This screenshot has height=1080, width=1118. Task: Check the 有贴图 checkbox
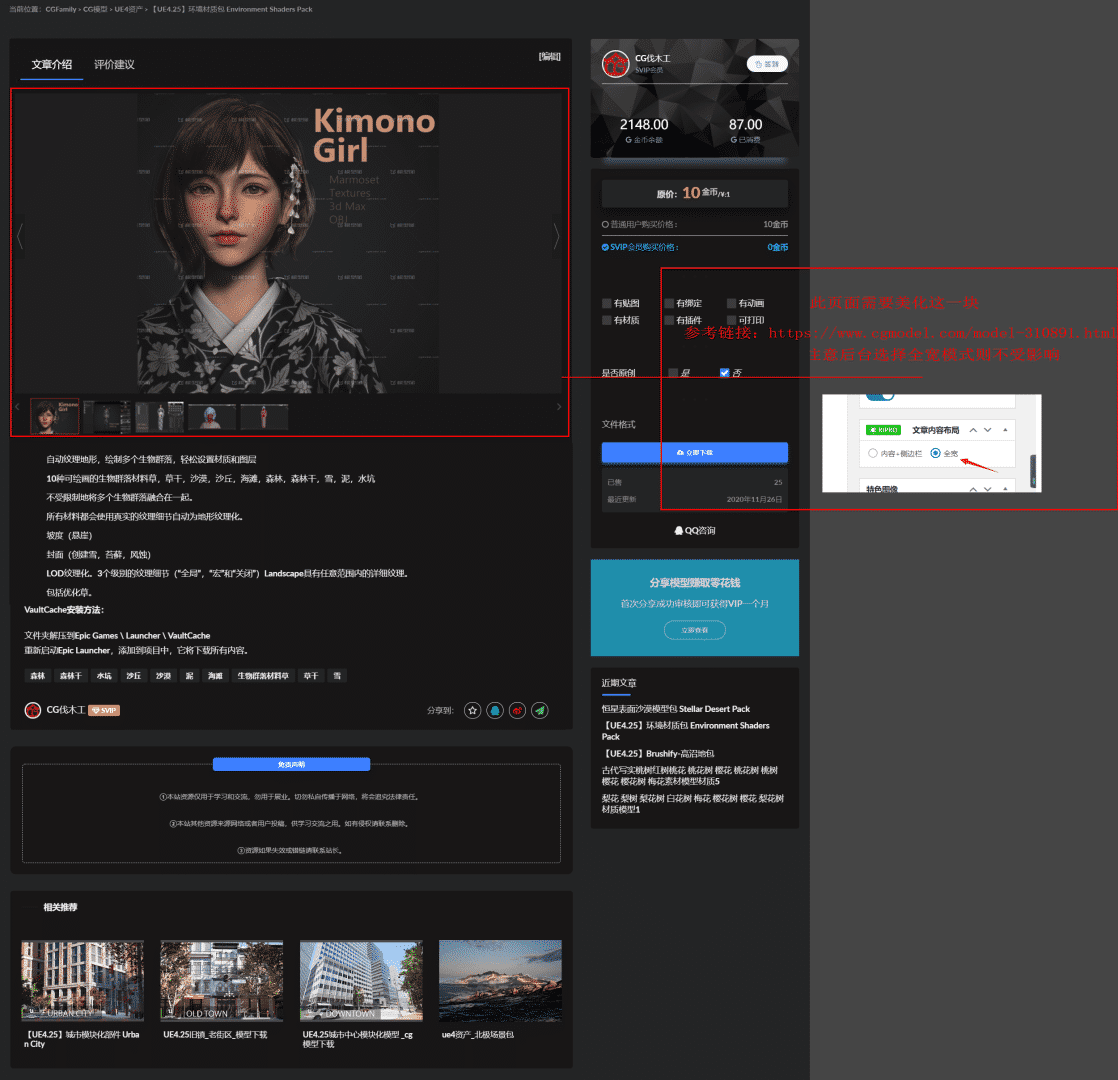[x=607, y=303]
